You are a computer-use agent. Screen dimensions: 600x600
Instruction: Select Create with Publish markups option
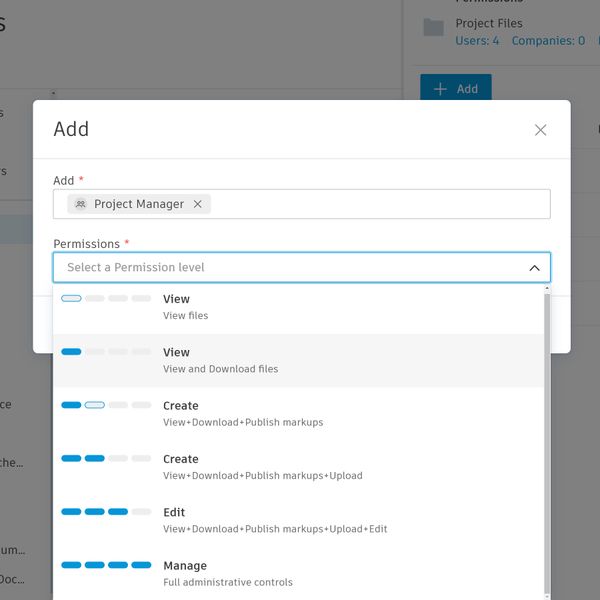[300, 414]
